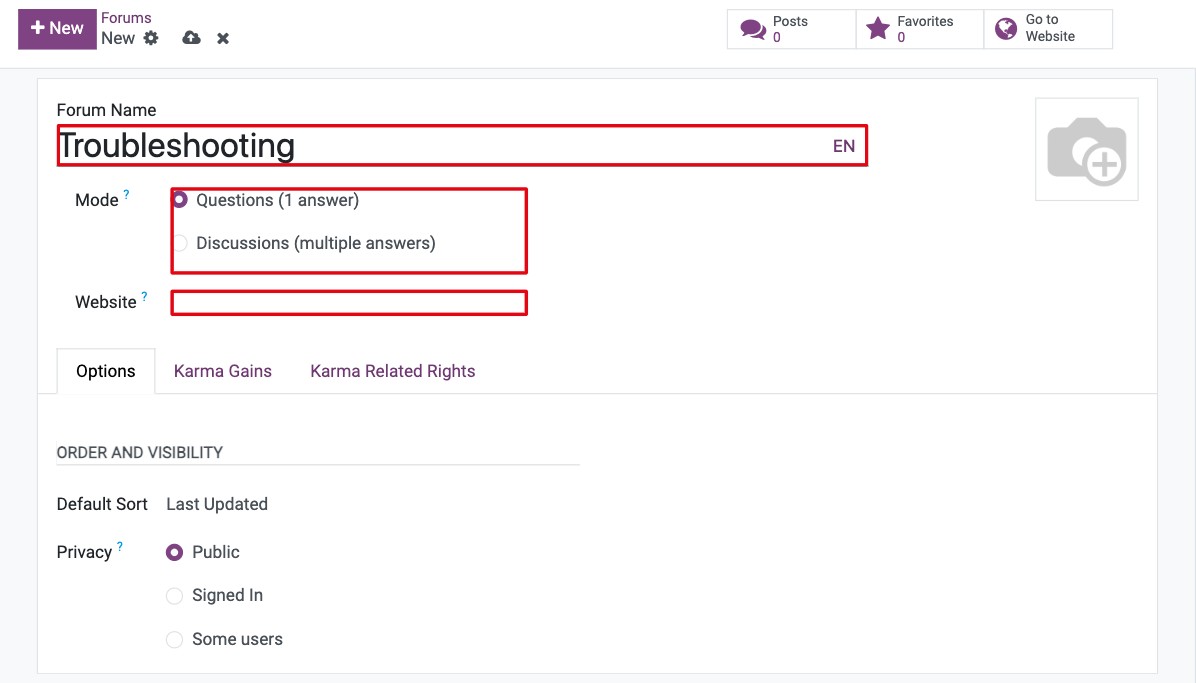The image size is (1196, 683).
Task: Choose the Signed In privacy option
Action: pos(175,596)
